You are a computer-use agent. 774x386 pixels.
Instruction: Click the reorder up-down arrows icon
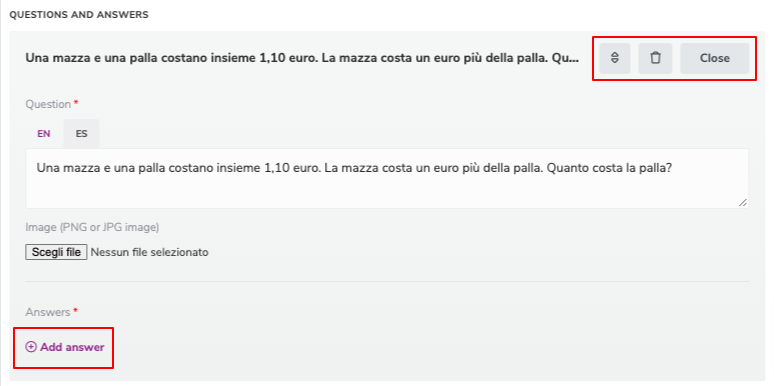click(x=615, y=58)
